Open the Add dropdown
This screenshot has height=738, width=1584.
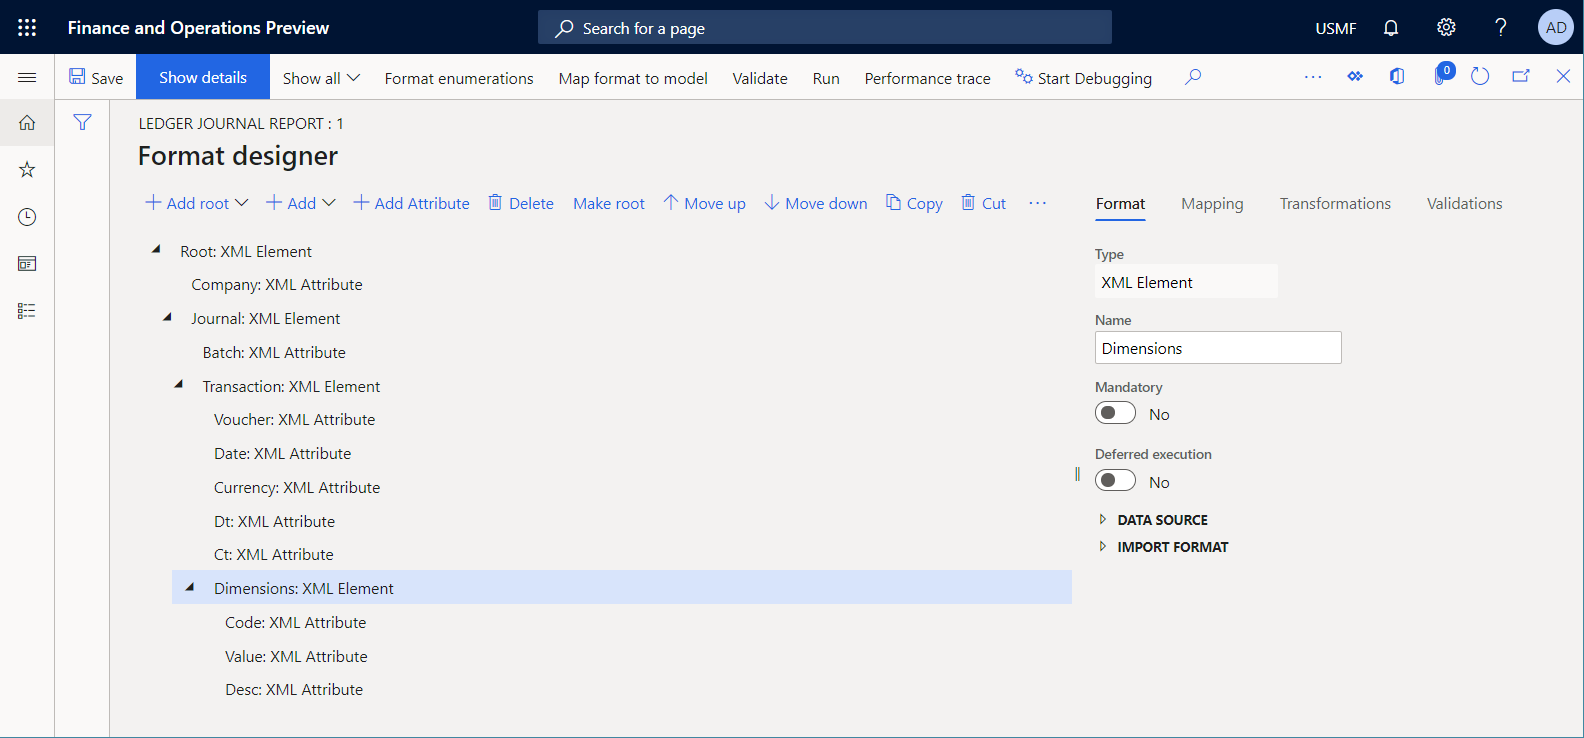[x=300, y=203]
